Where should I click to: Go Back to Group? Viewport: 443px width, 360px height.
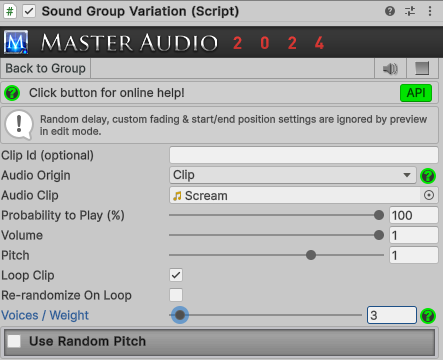[46, 69]
